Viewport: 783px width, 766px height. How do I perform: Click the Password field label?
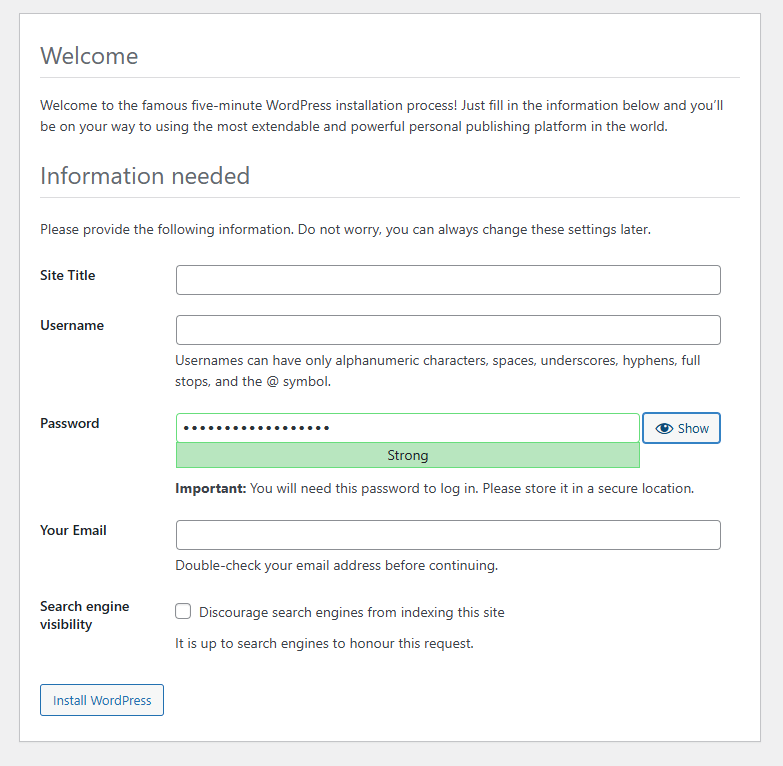point(70,423)
